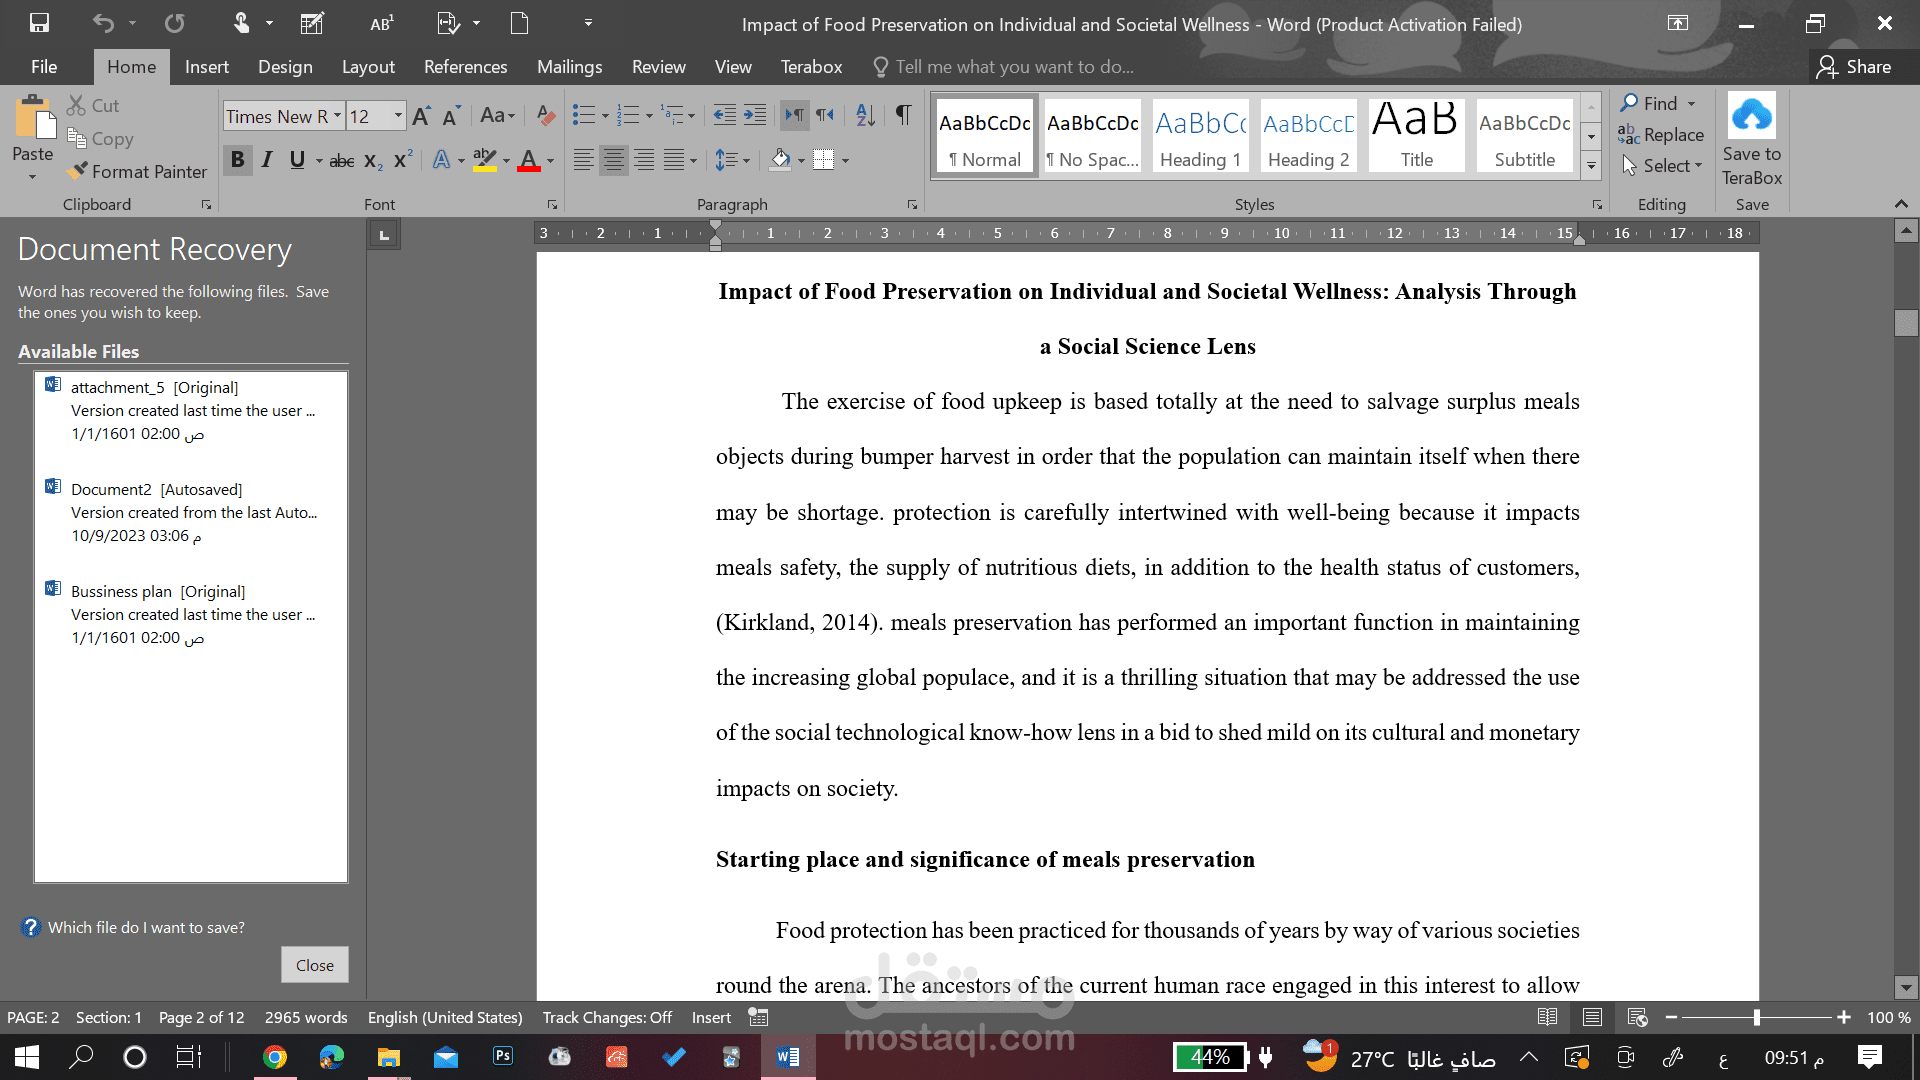1920x1080 pixels.
Task: Apply the Heading 1 style
Action: point(1201,134)
